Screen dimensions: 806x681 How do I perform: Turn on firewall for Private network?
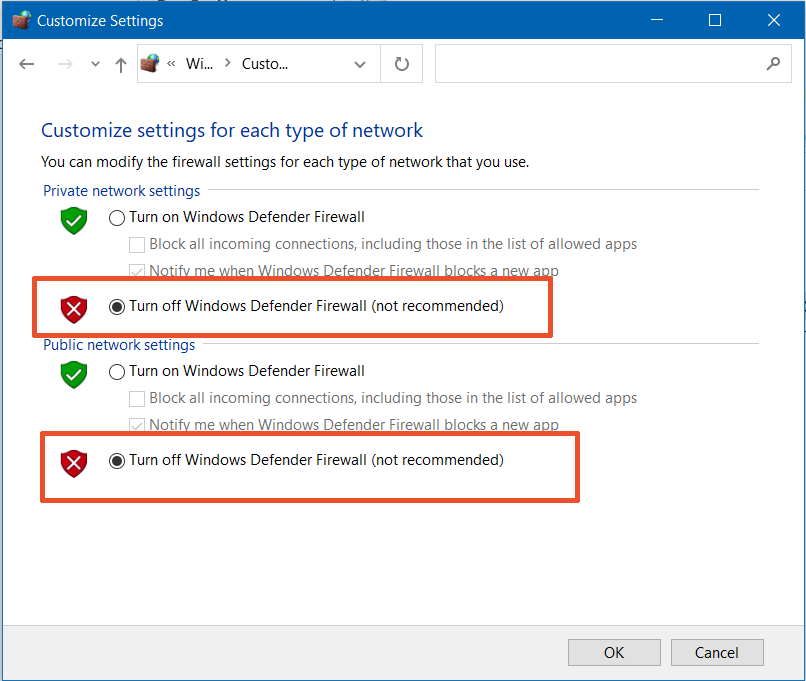(x=117, y=218)
